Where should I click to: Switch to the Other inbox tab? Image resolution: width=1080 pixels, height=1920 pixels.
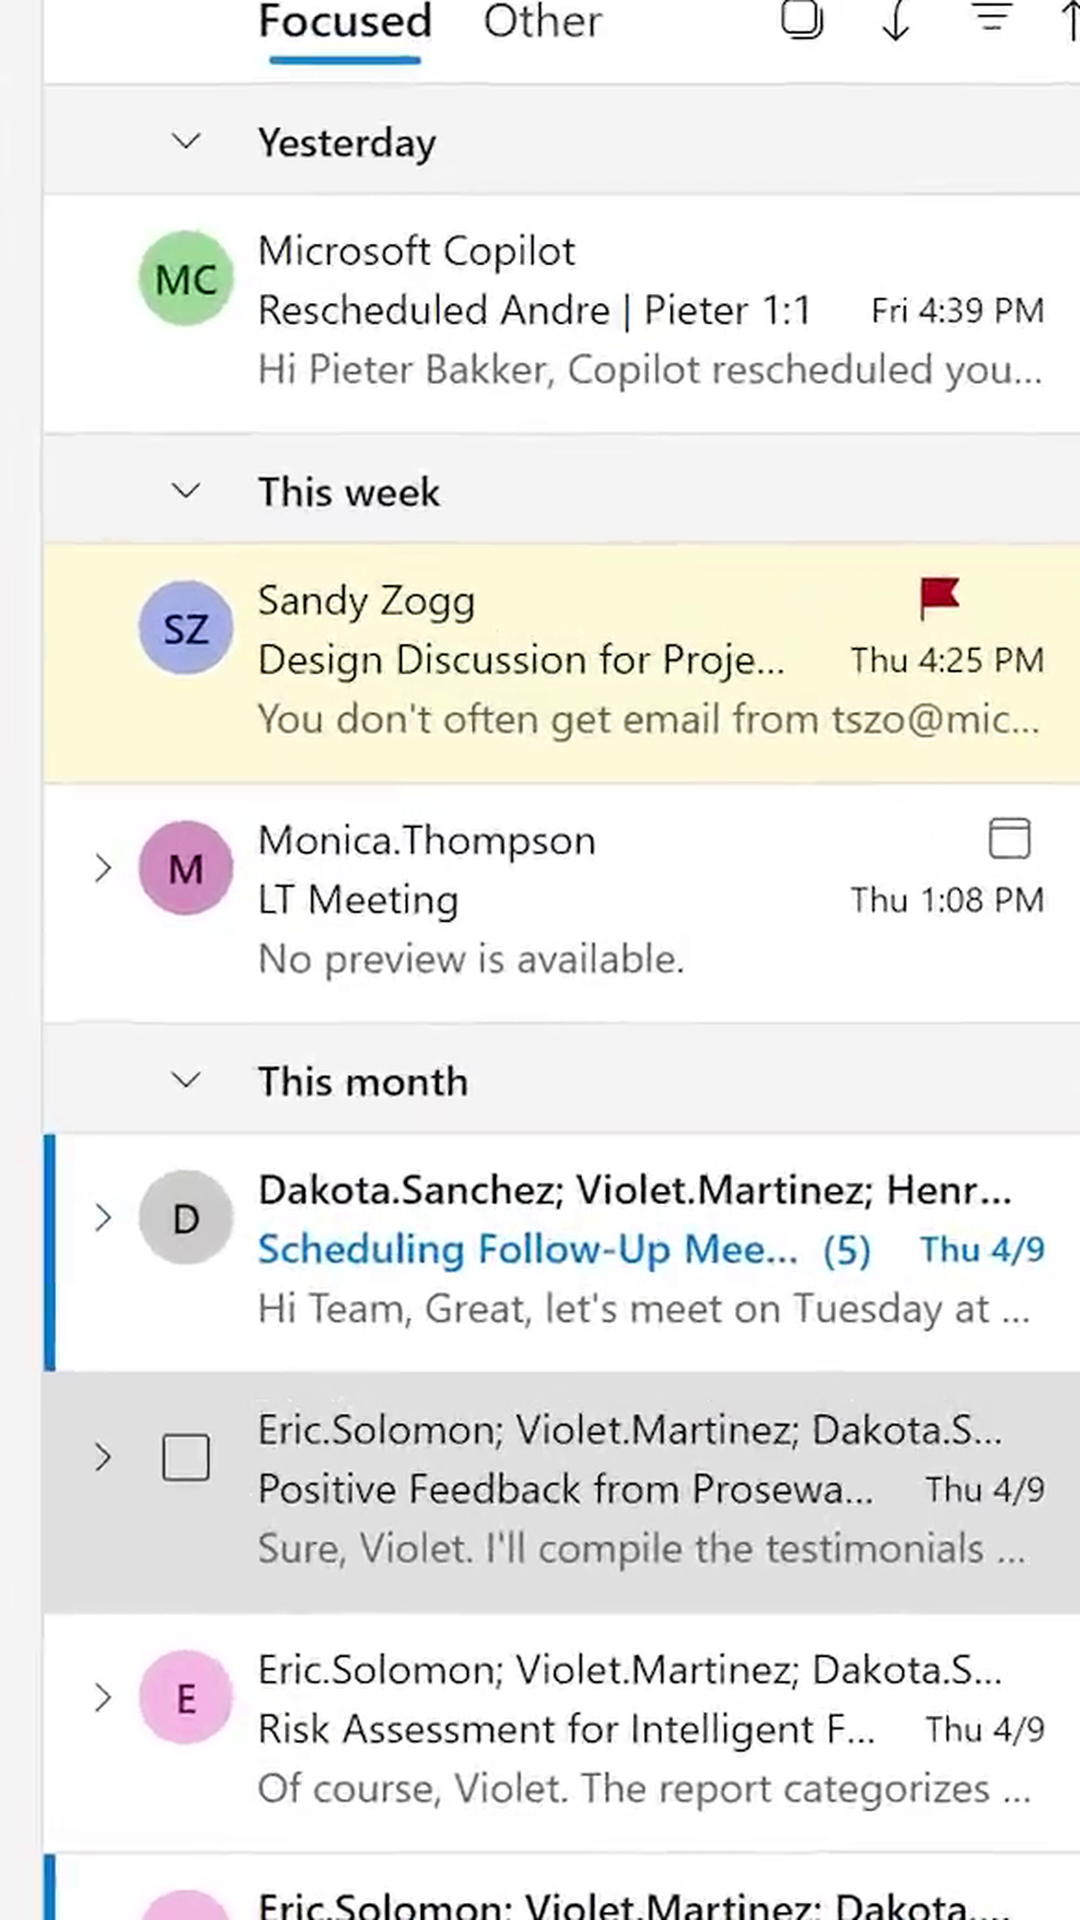[x=542, y=22]
